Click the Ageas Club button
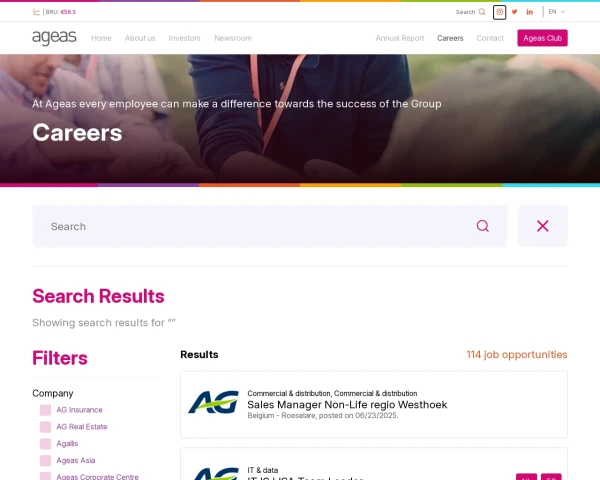 click(543, 38)
